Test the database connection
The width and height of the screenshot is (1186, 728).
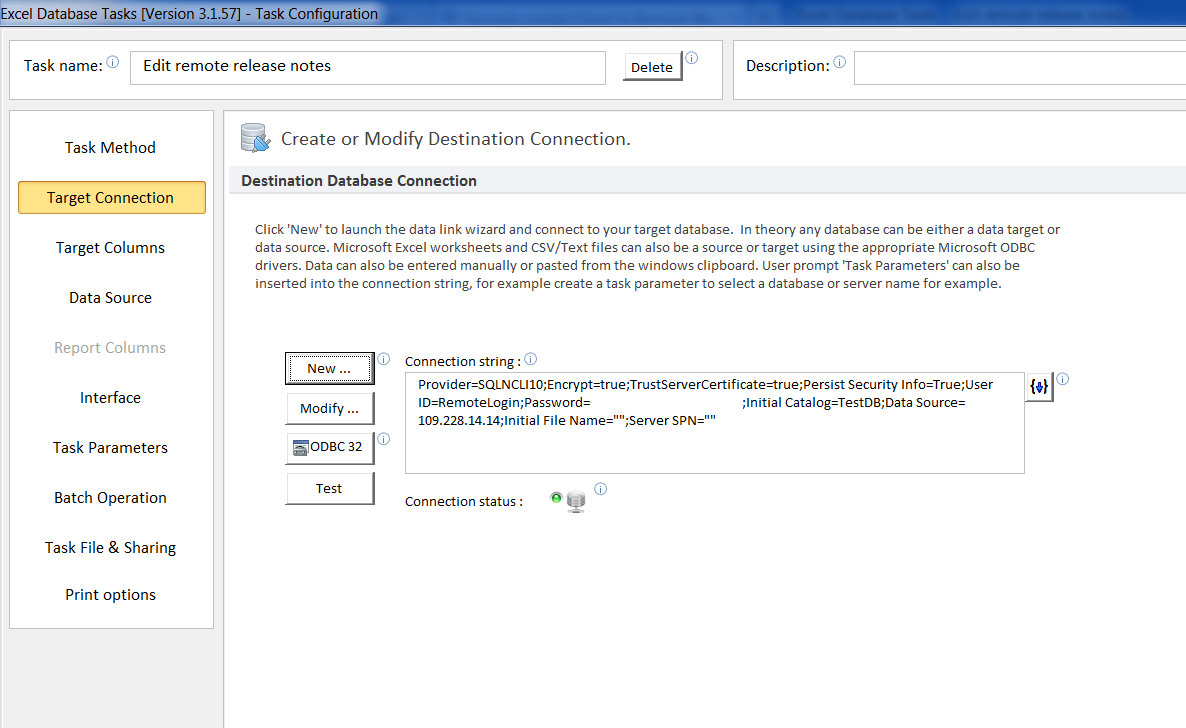329,488
